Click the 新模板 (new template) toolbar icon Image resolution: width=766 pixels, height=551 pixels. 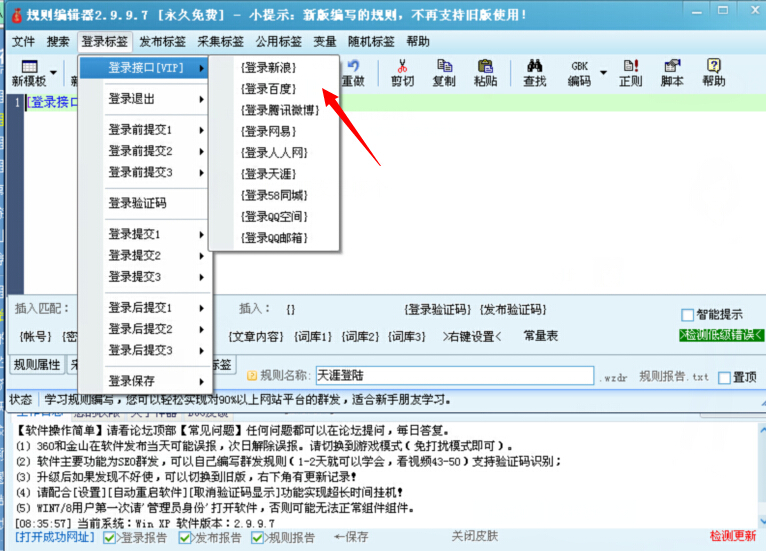[x=29, y=72]
